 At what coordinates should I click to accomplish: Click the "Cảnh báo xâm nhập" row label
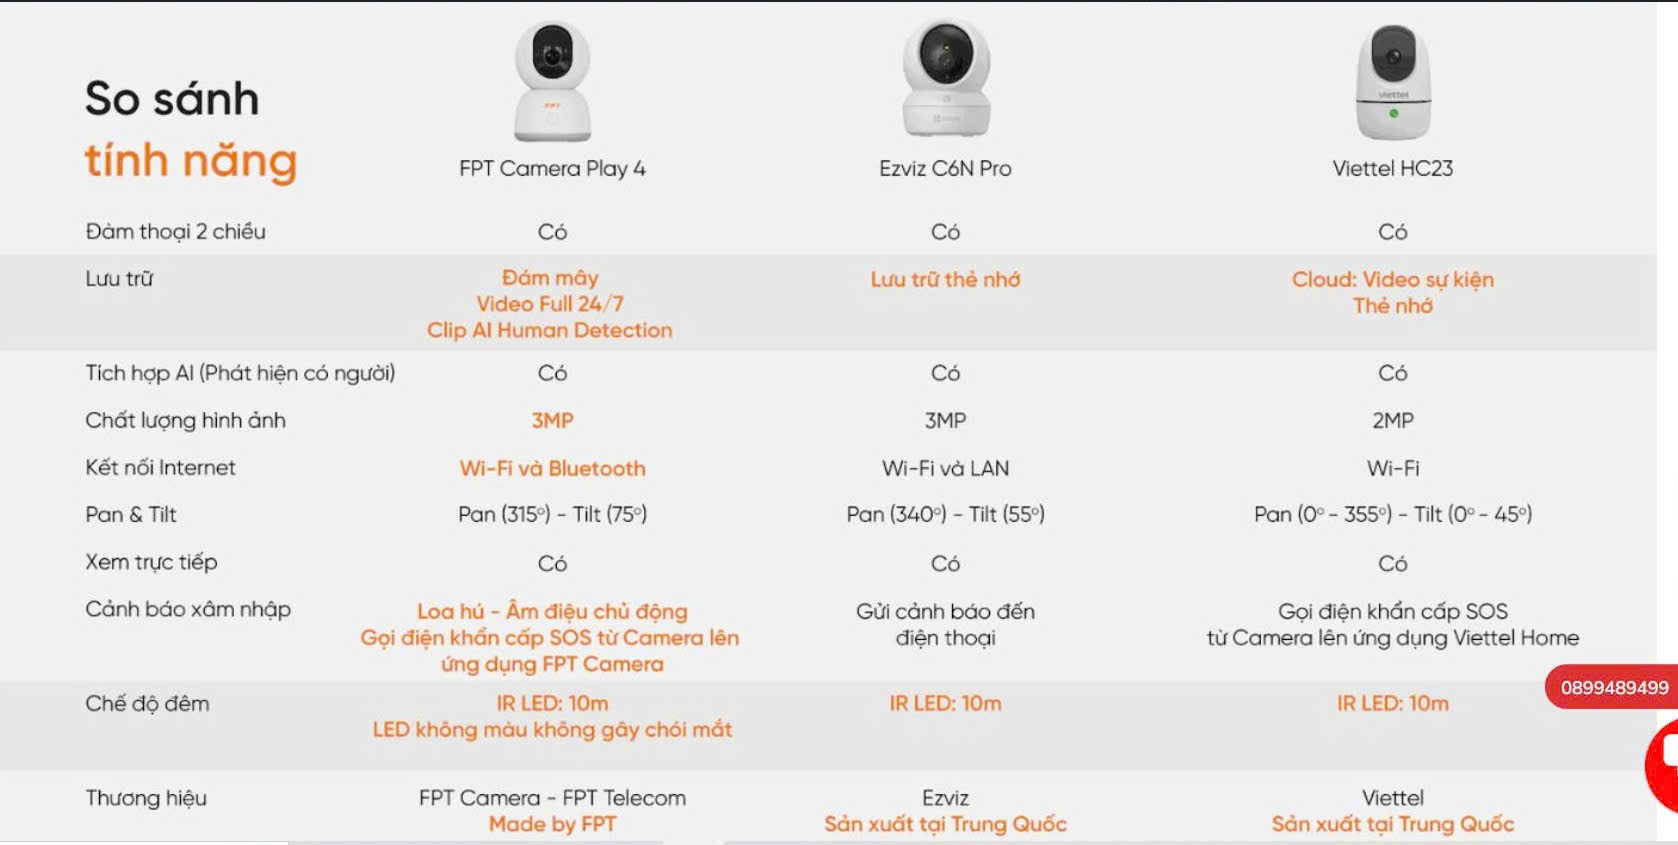click(188, 609)
